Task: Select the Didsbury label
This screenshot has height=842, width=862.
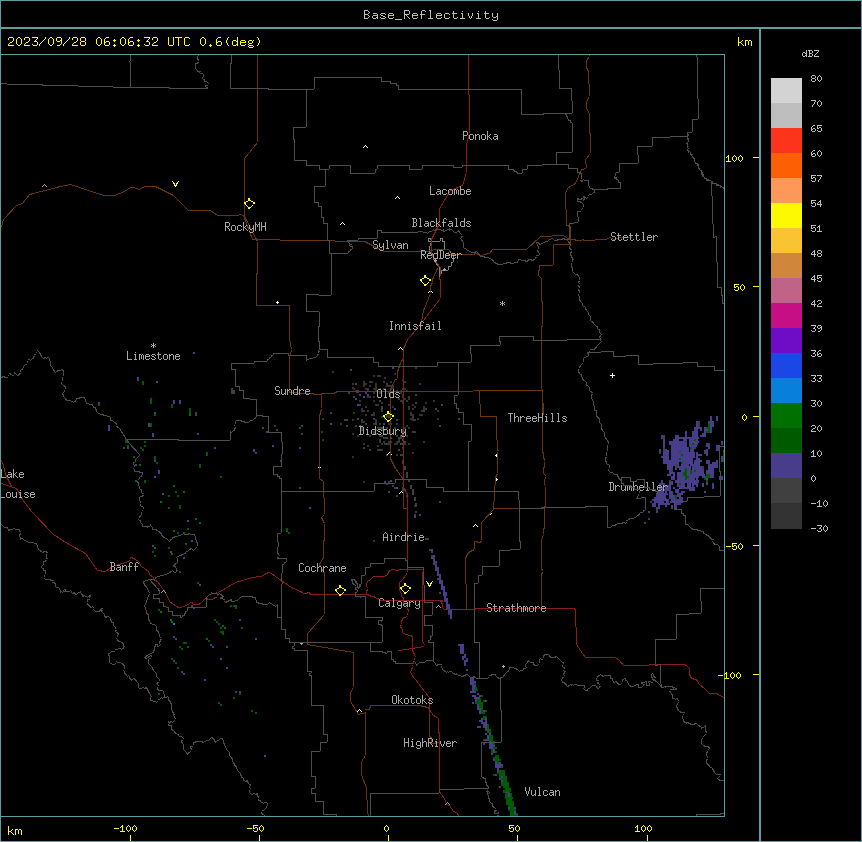Action: 382,431
